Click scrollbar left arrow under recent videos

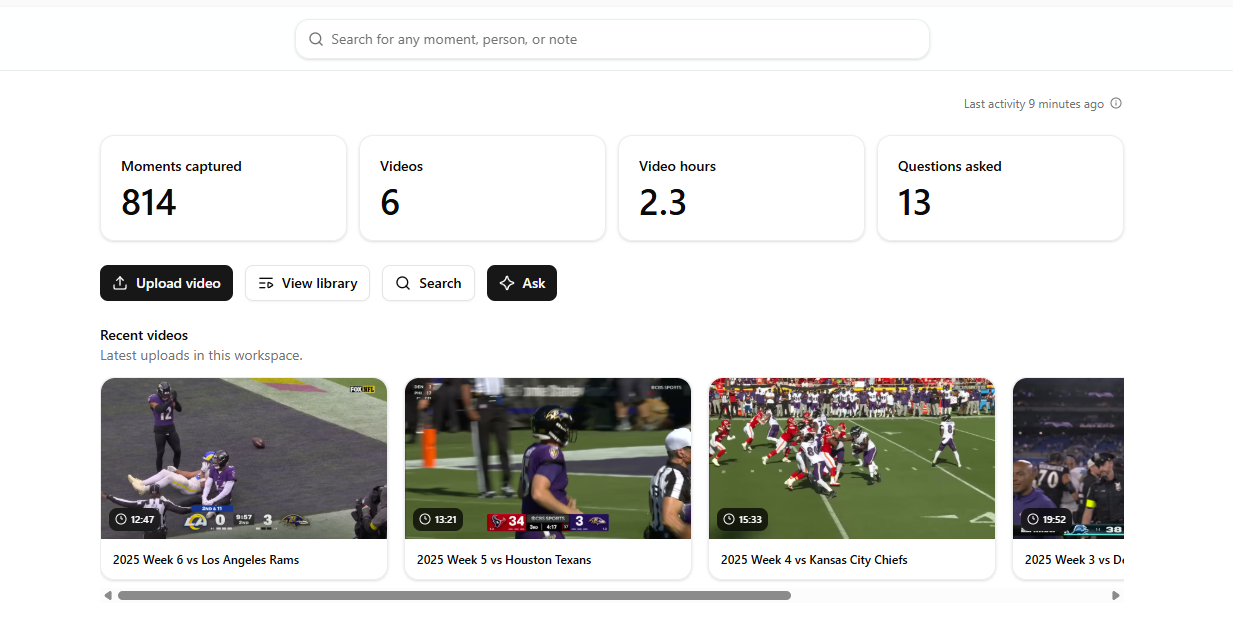108,595
